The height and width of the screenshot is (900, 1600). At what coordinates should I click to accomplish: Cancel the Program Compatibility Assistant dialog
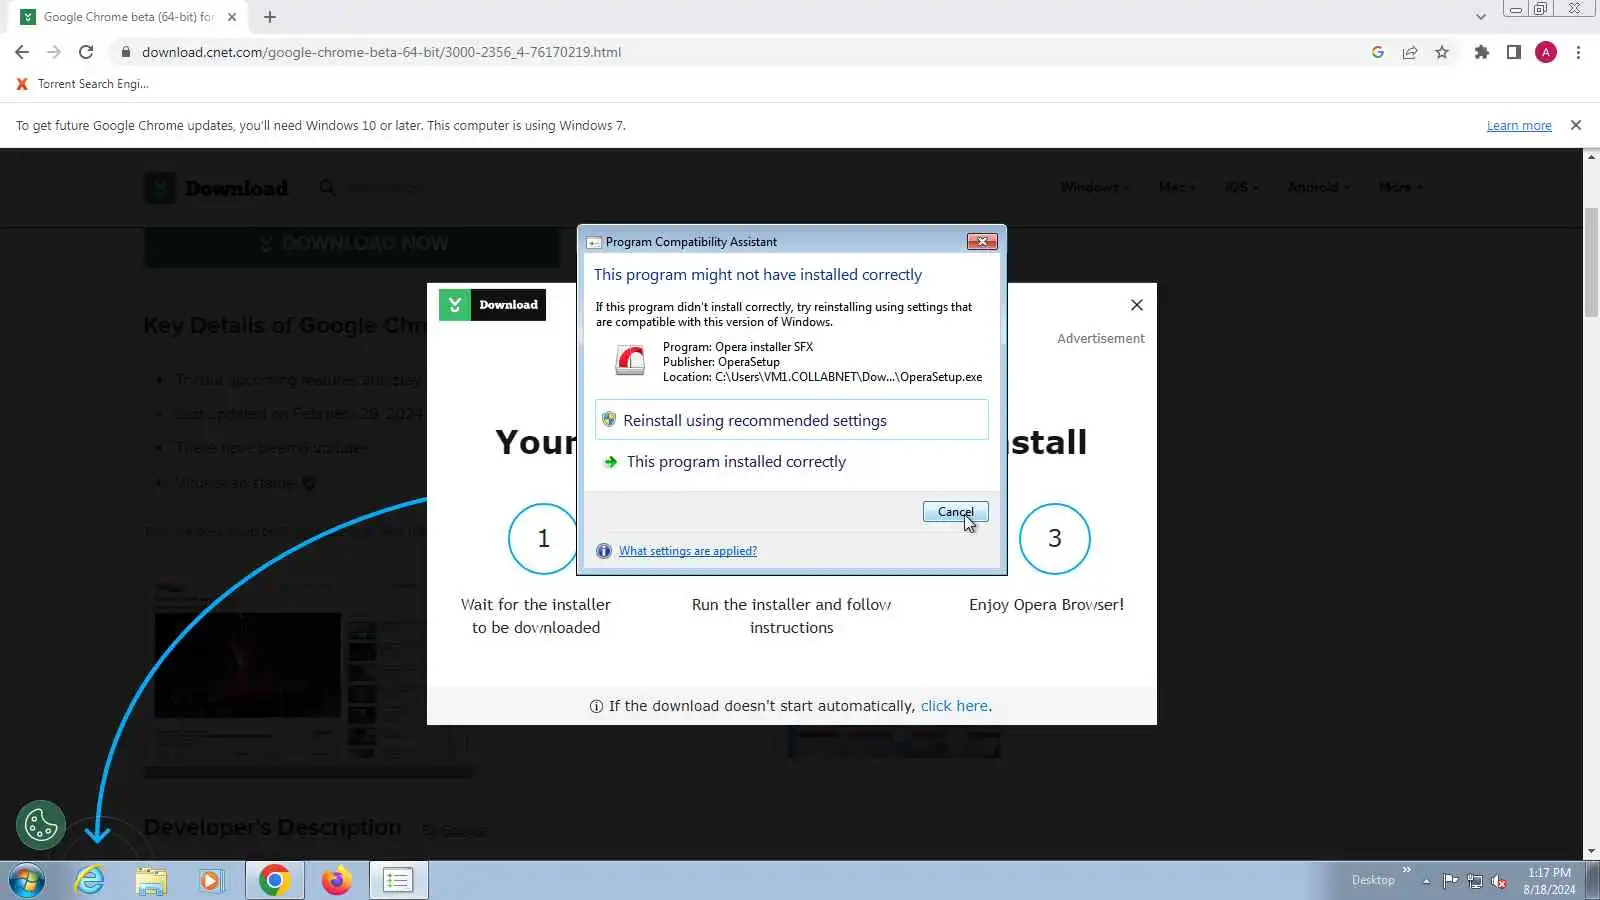[955, 512]
